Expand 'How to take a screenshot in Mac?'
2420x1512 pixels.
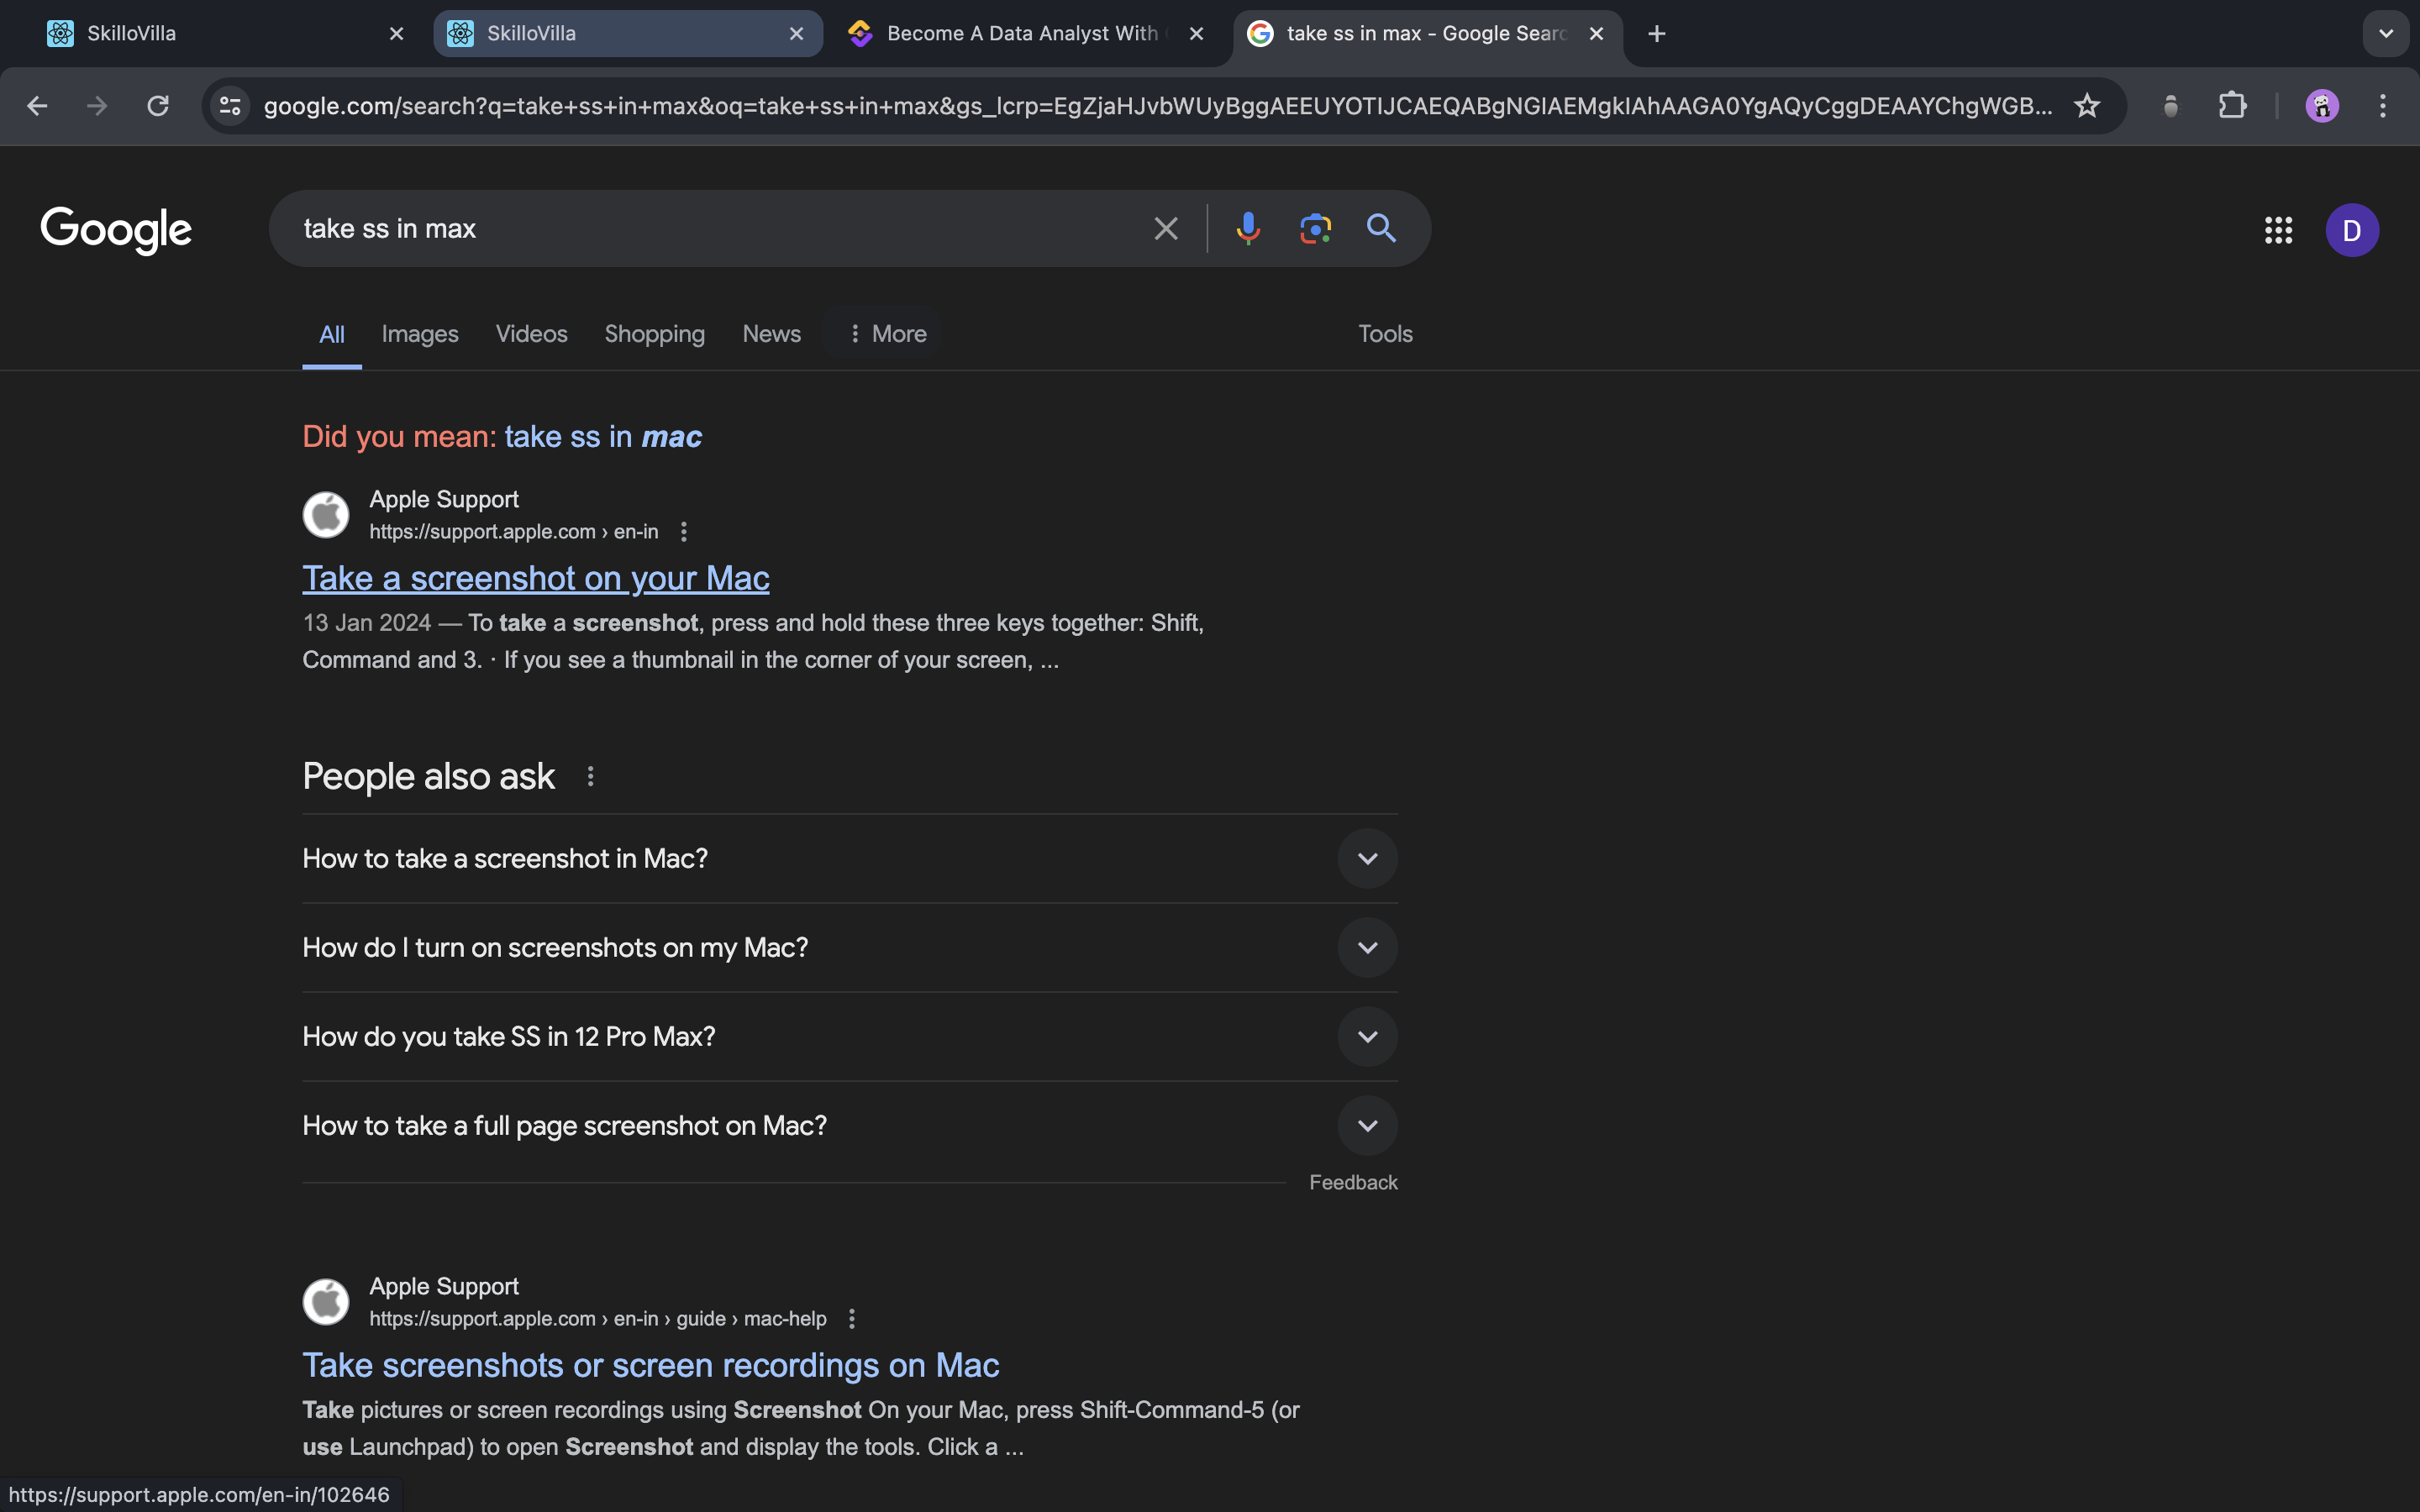1367,858
